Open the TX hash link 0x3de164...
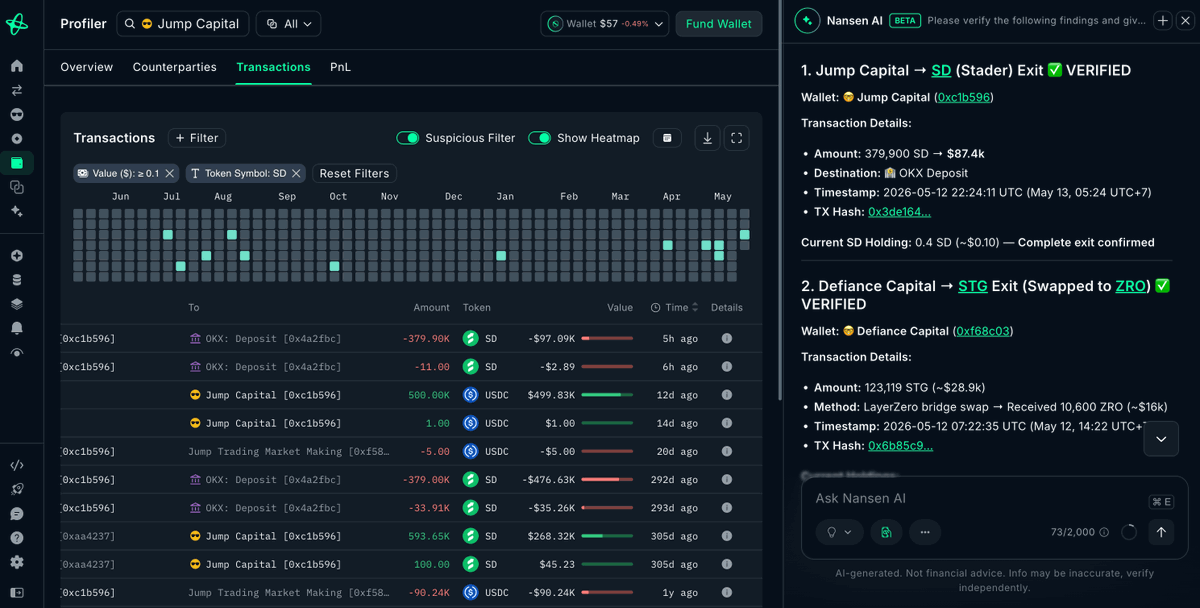Viewport: 1200px width, 608px height. click(x=899, y=211)
